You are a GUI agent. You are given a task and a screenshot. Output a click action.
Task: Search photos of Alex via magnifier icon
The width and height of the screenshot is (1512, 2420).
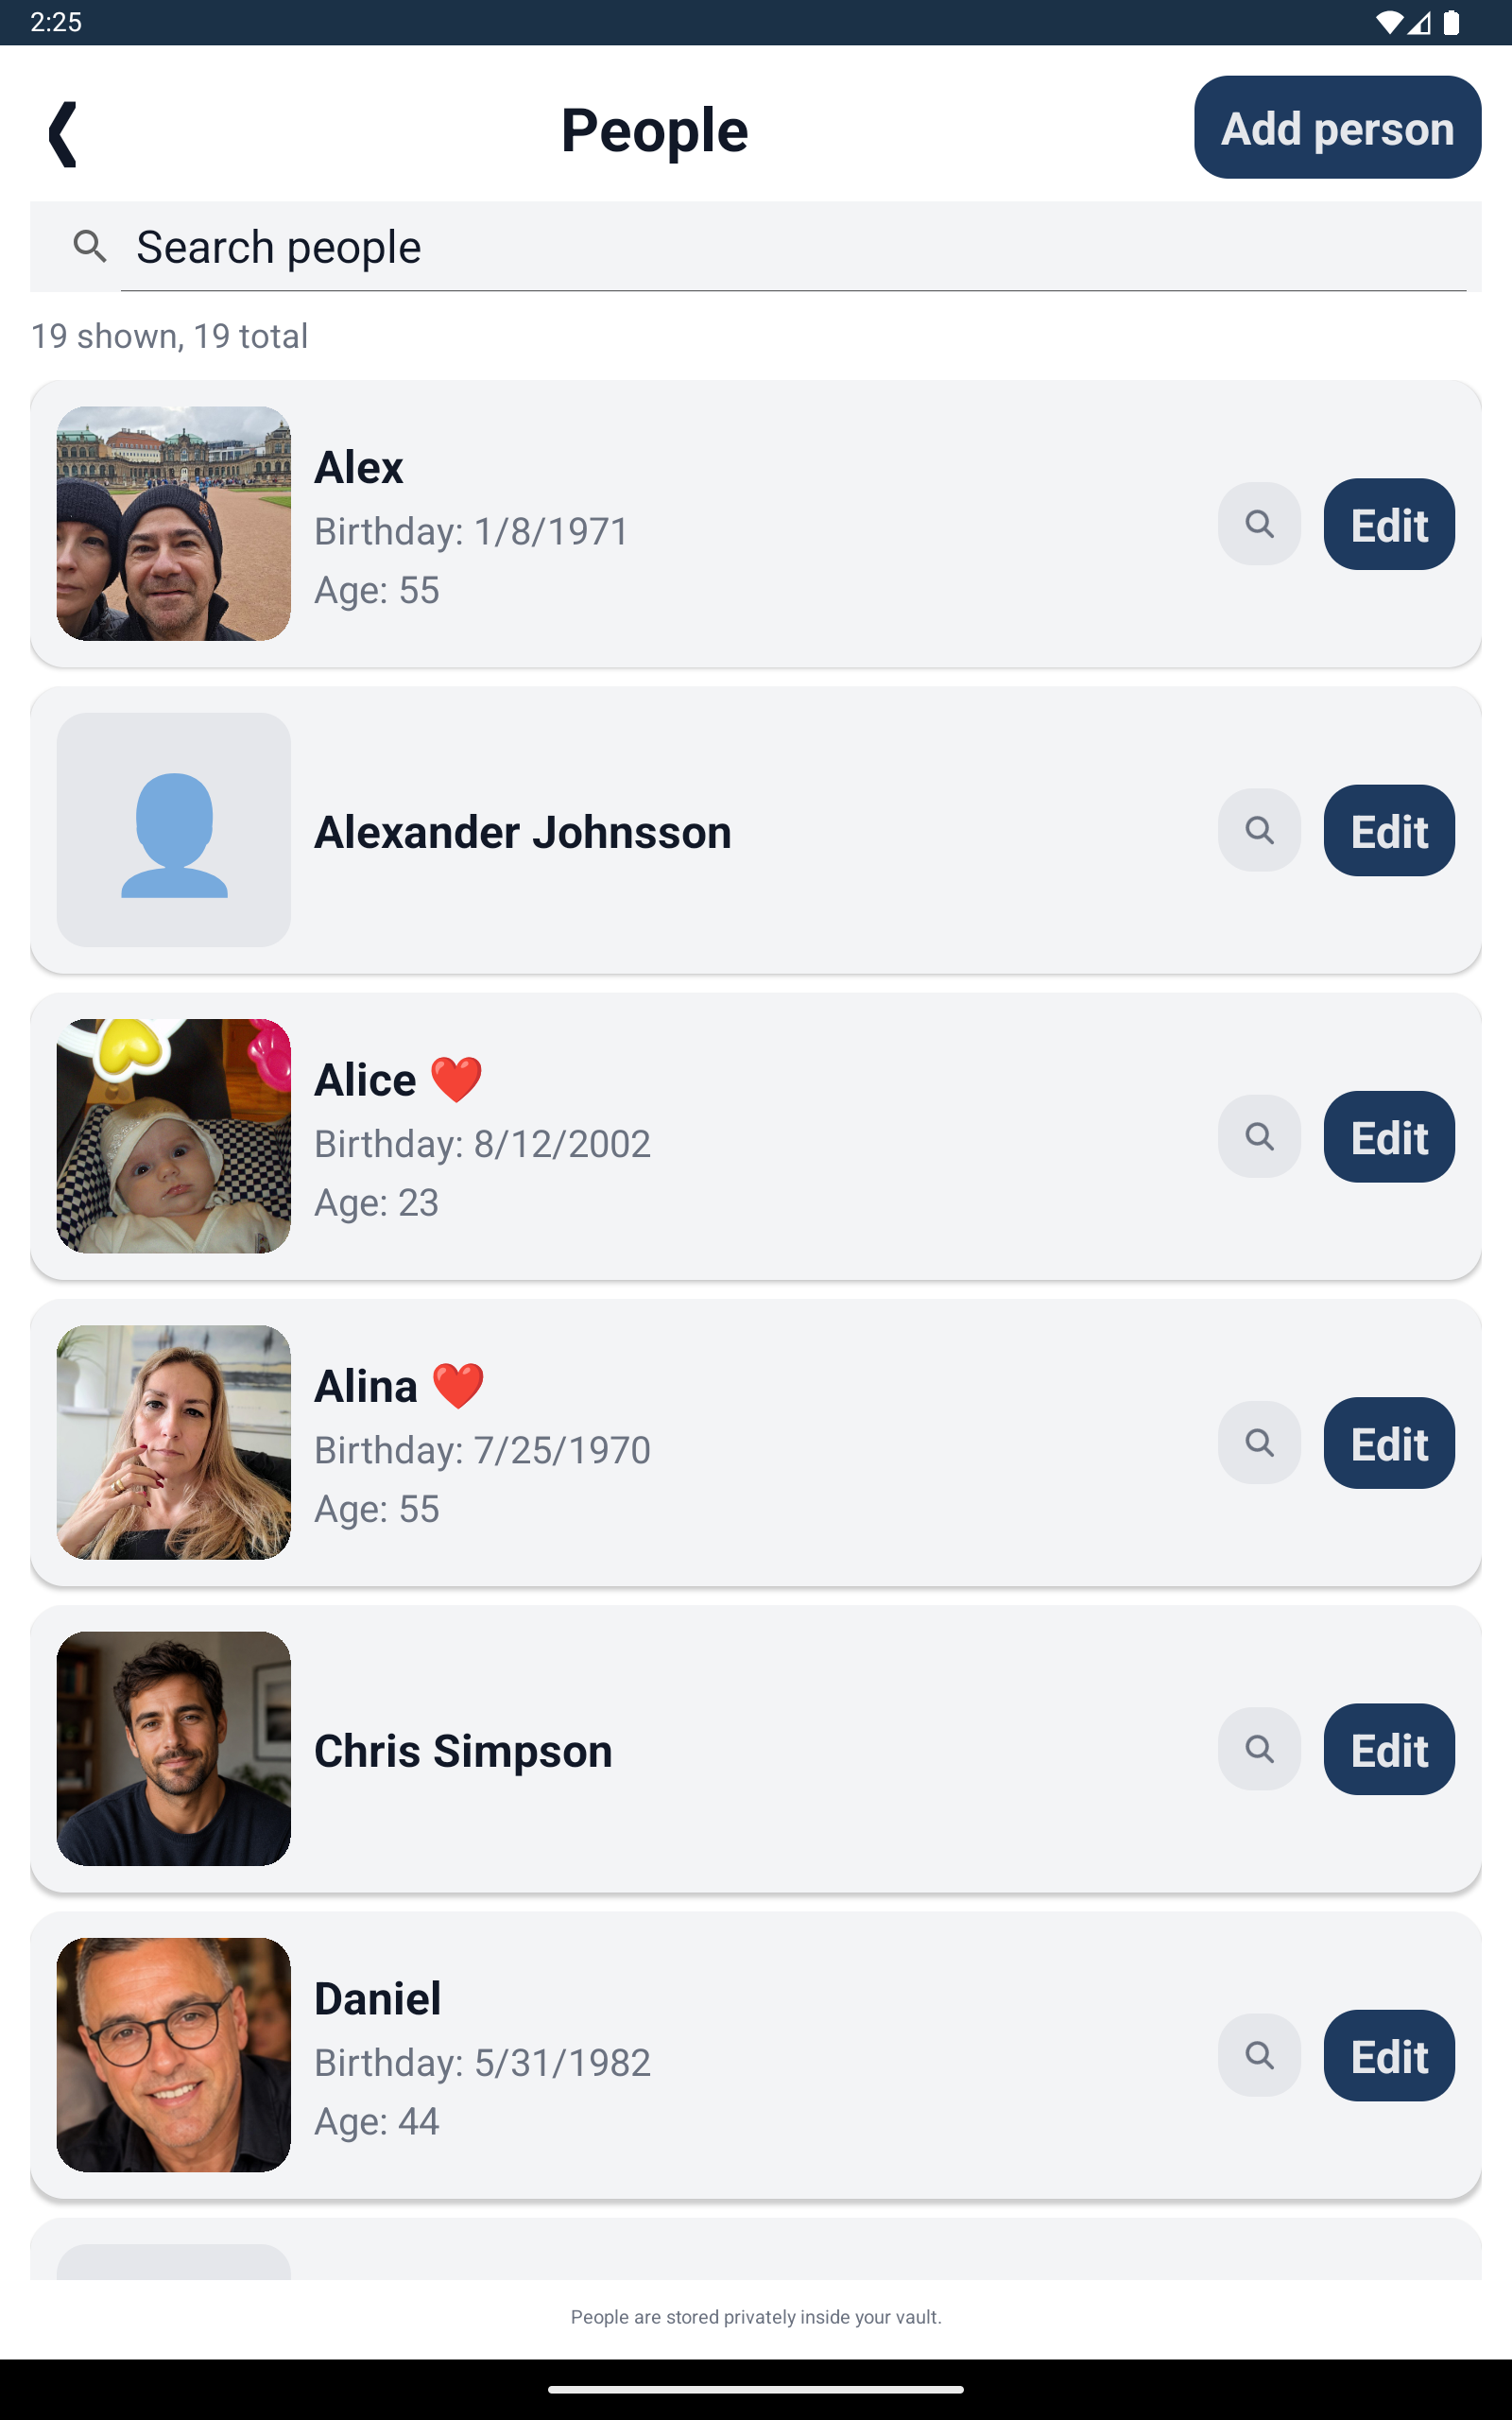pyautogui.click(x=1259, y=524)
